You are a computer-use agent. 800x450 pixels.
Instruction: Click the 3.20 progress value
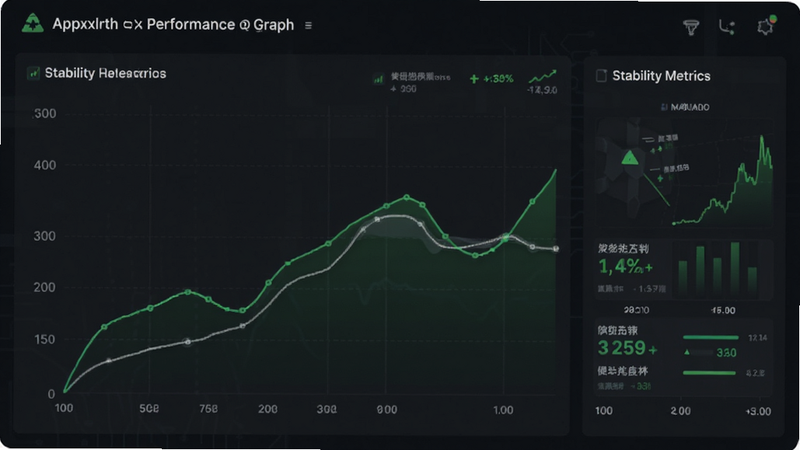point(726,353)
